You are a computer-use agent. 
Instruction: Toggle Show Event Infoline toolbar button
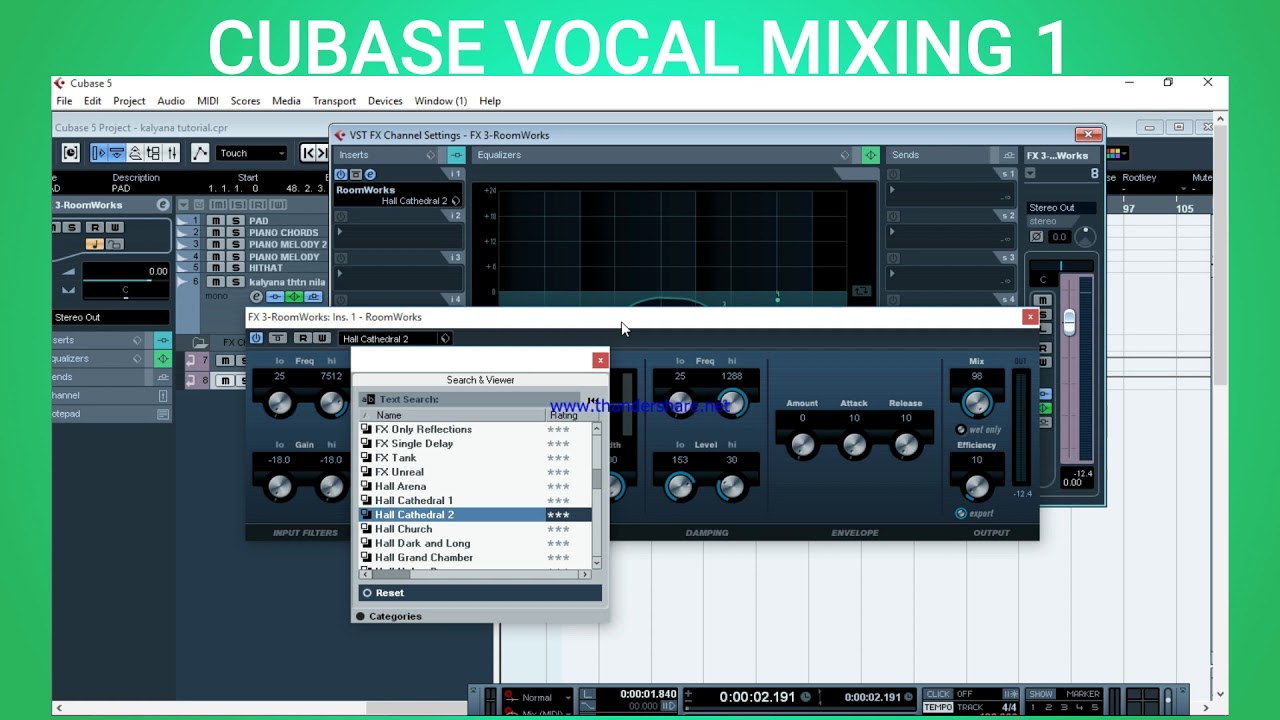point(117,153)
